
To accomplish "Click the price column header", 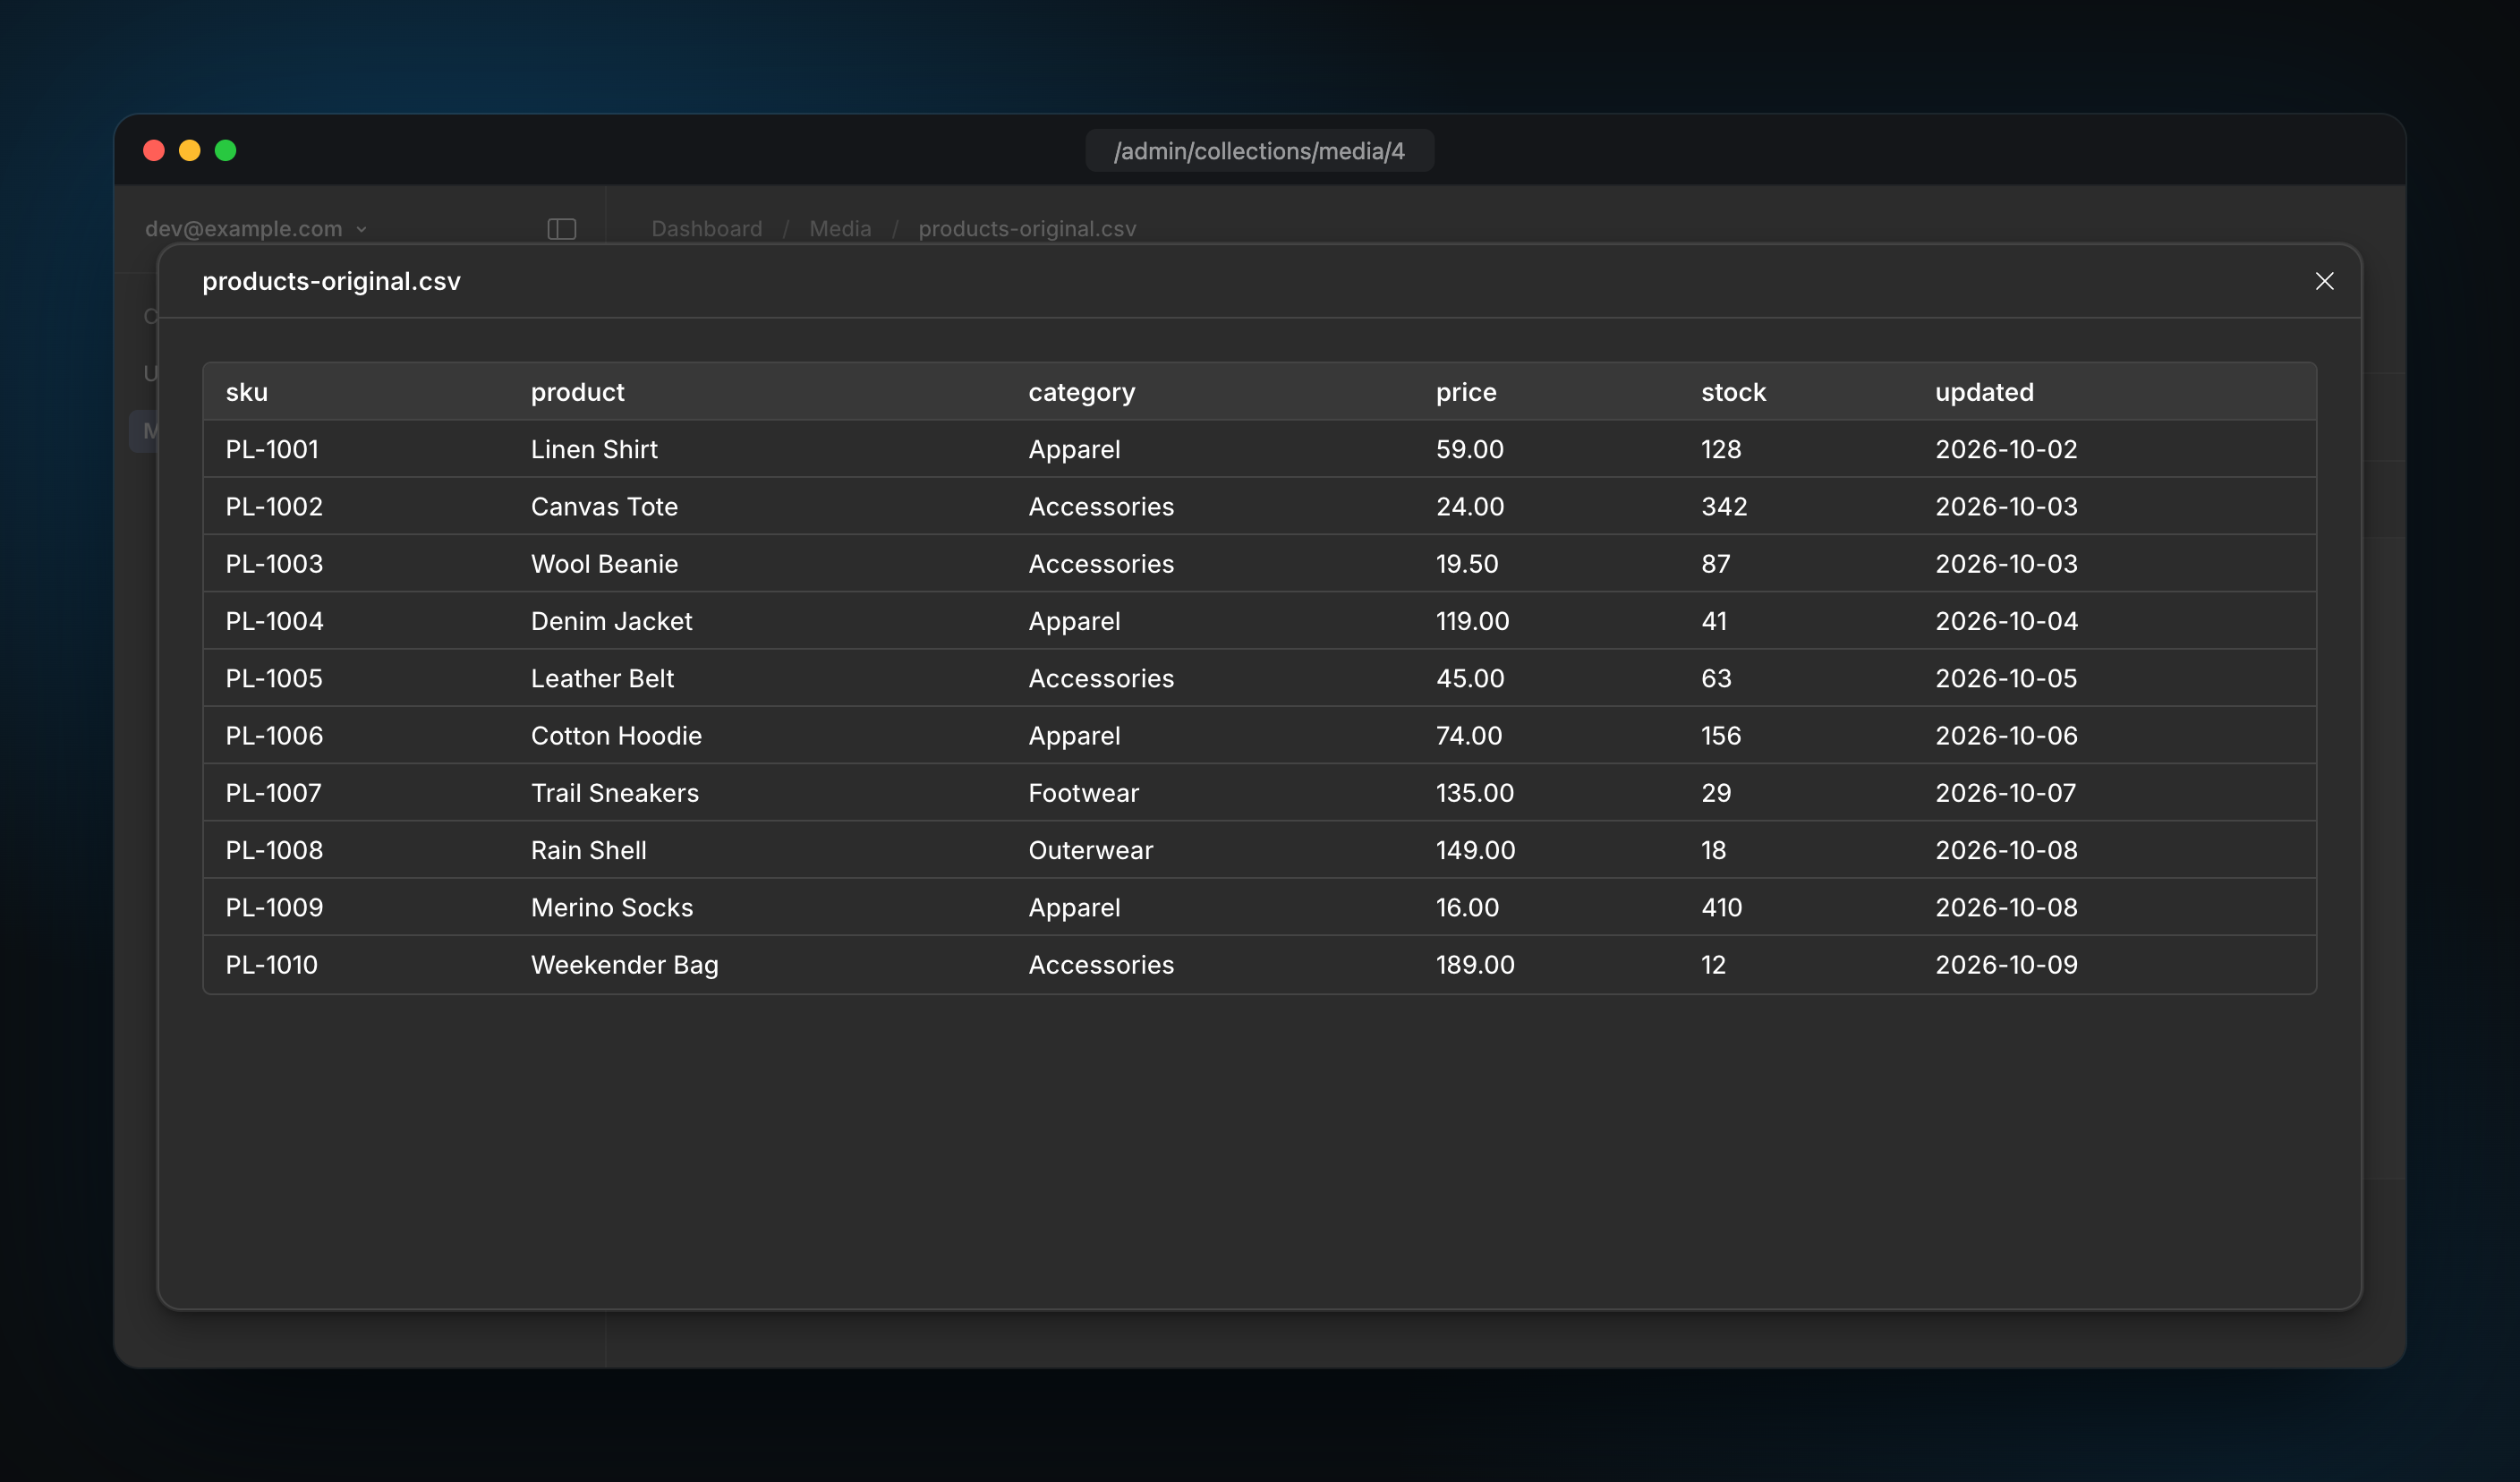I will (1466, 392).
